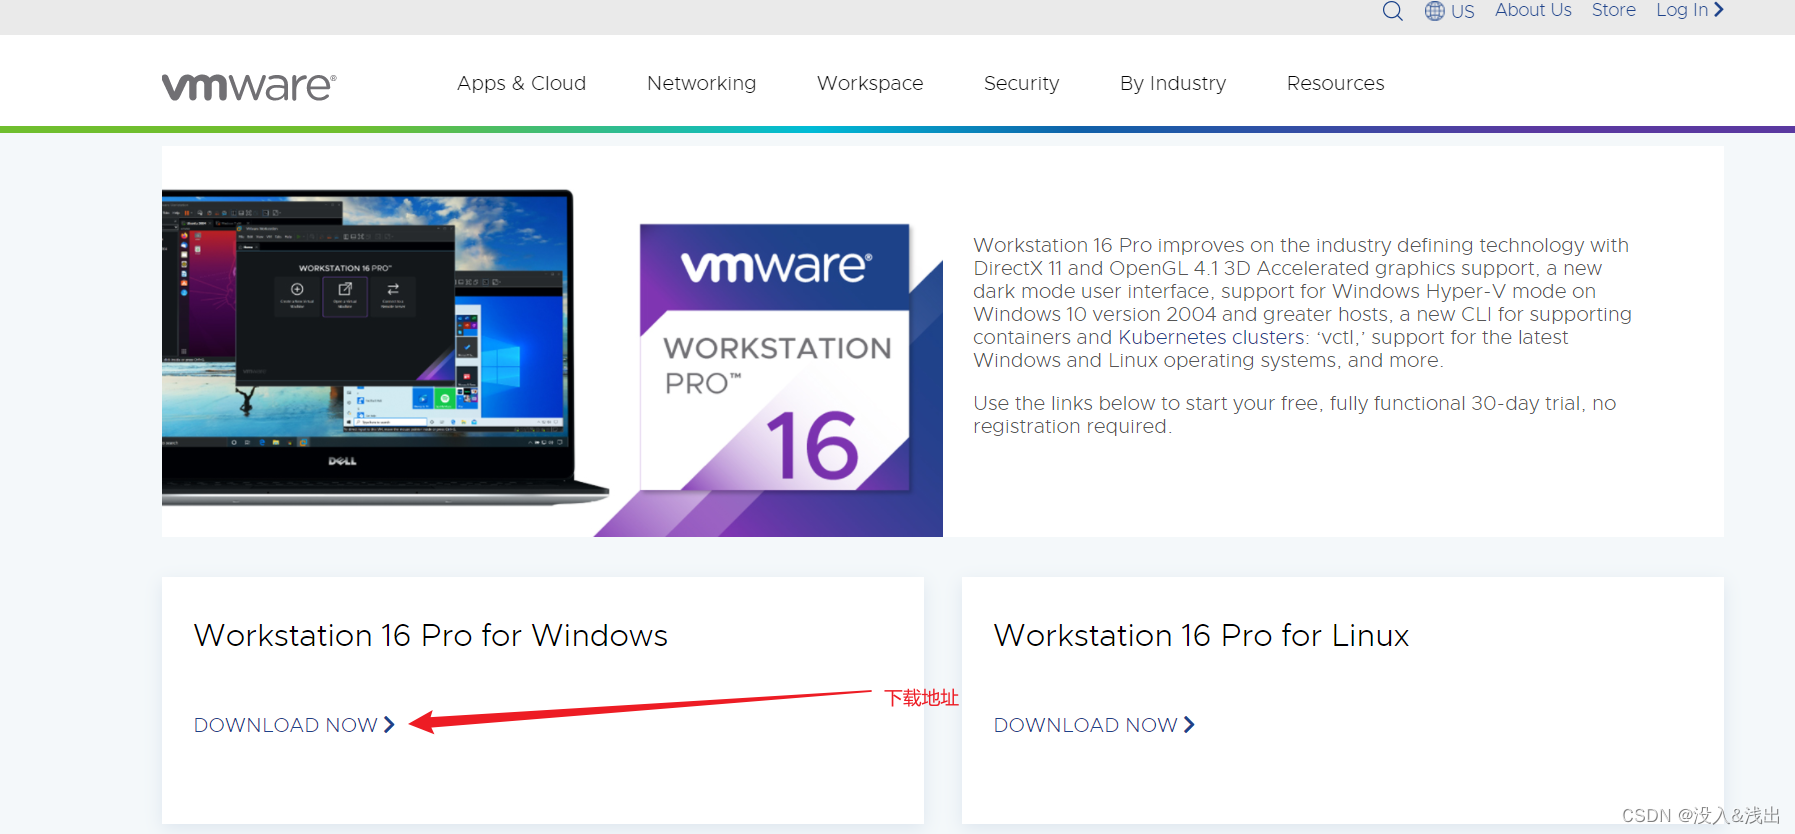Open Apps & Cloud menu
Screen dimensions: 1795x834
(x=521, y=83)
